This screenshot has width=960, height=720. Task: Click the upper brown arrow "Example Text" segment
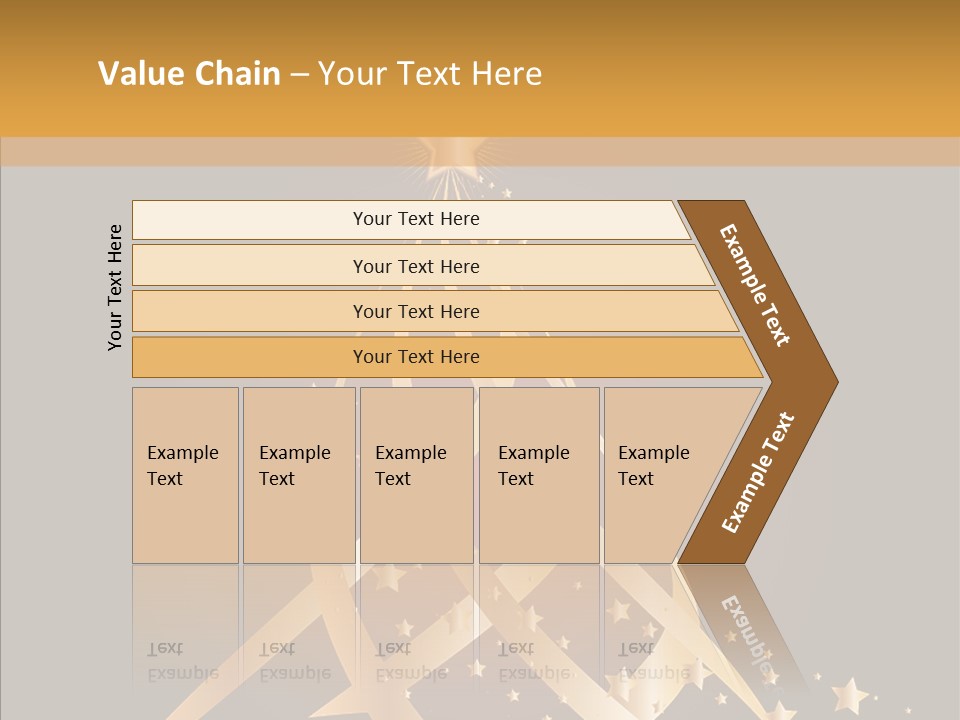point(755,285)
